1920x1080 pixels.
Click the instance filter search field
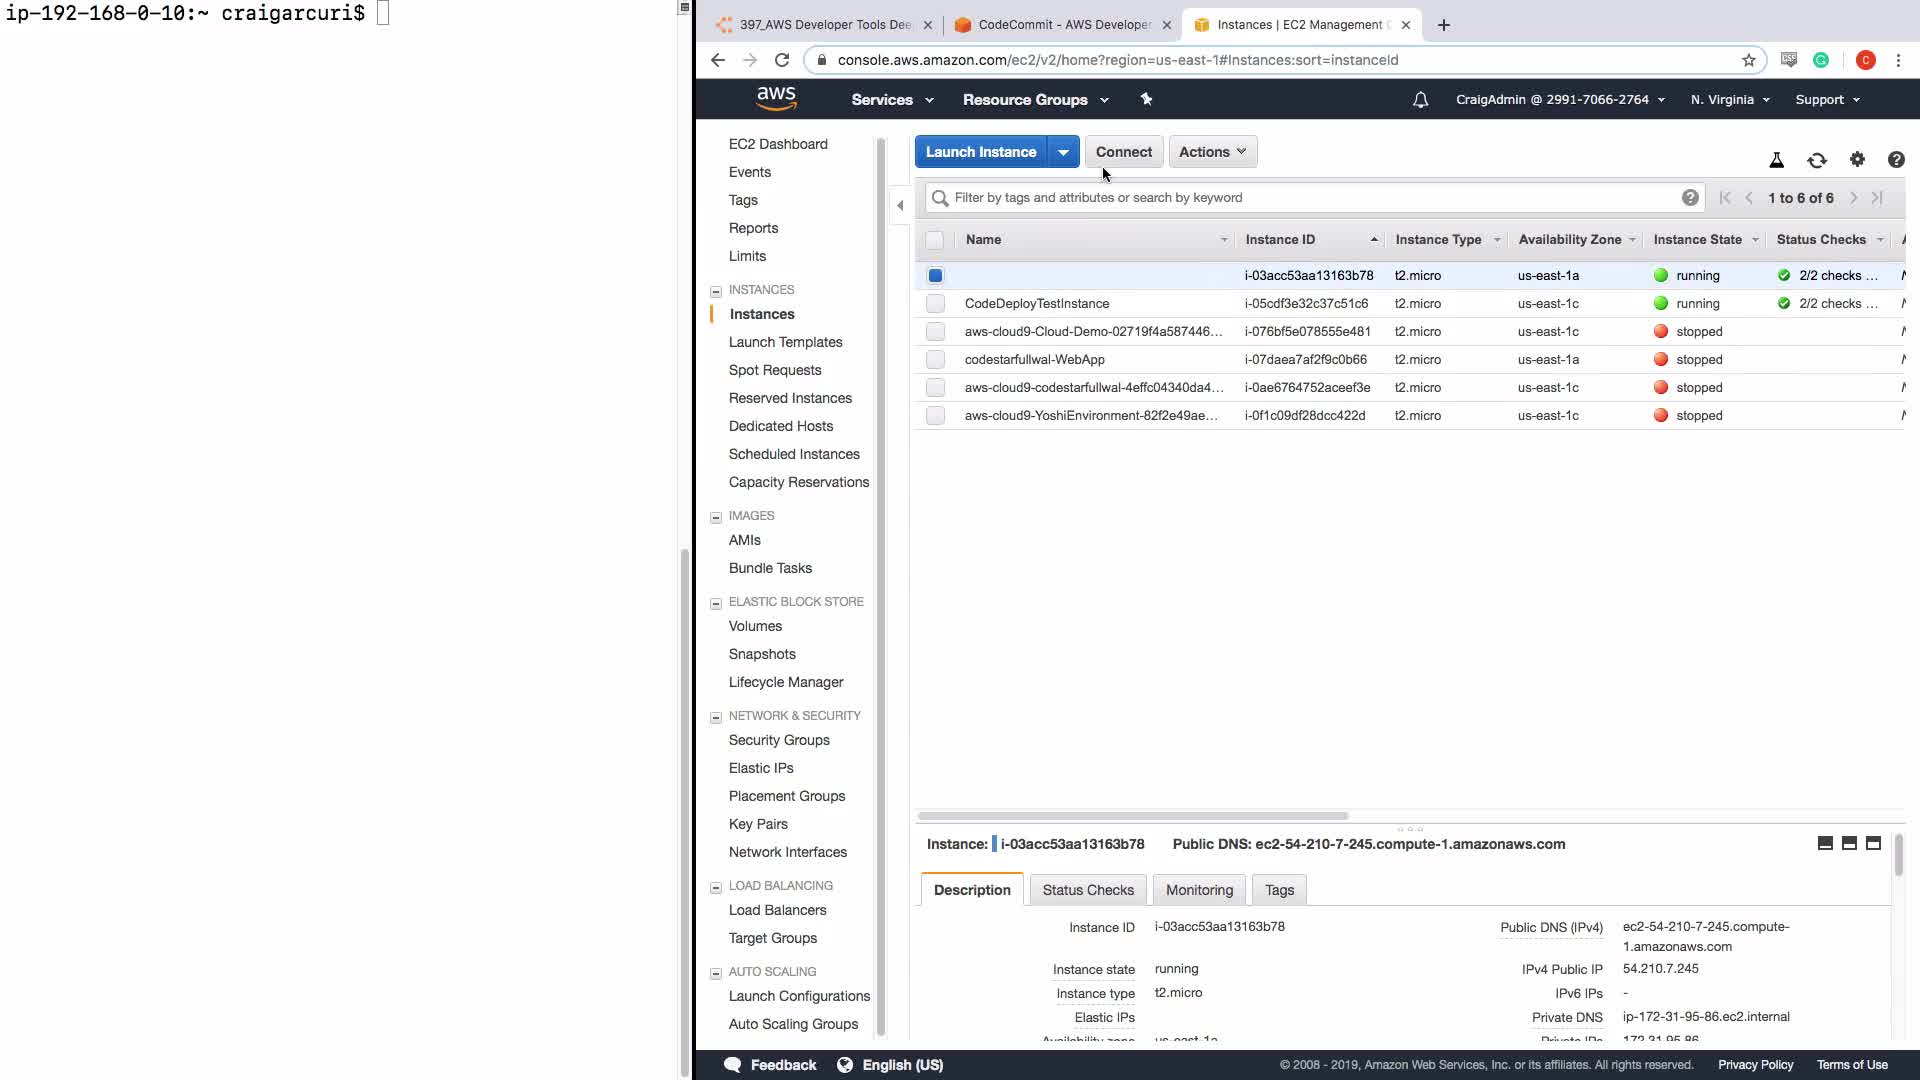(1300, 198)
